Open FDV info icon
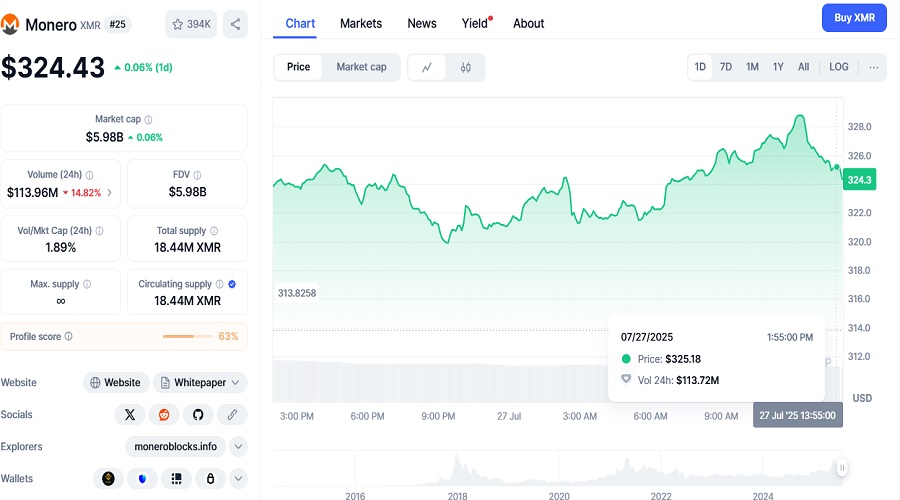The height and width of the screenshot is (500, 900). [x=197, y=175]
